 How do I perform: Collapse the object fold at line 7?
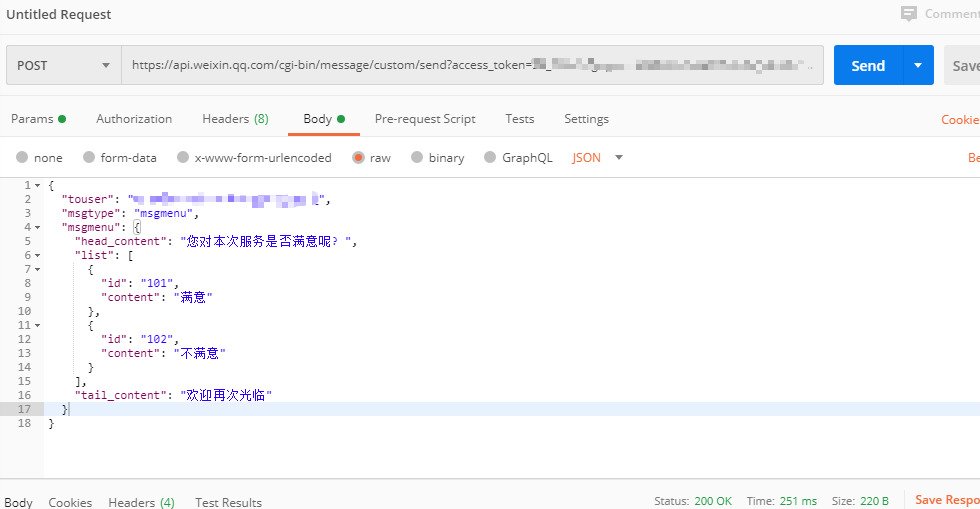[x=38, y=270]
